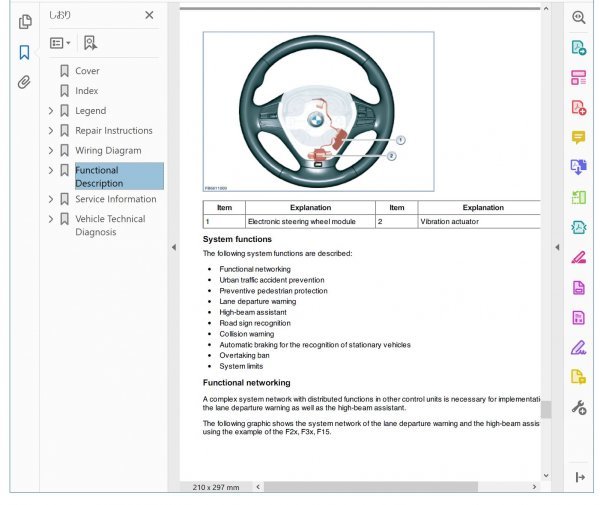Expand the Repair Instructions bookmark

(x=51, y=130)
